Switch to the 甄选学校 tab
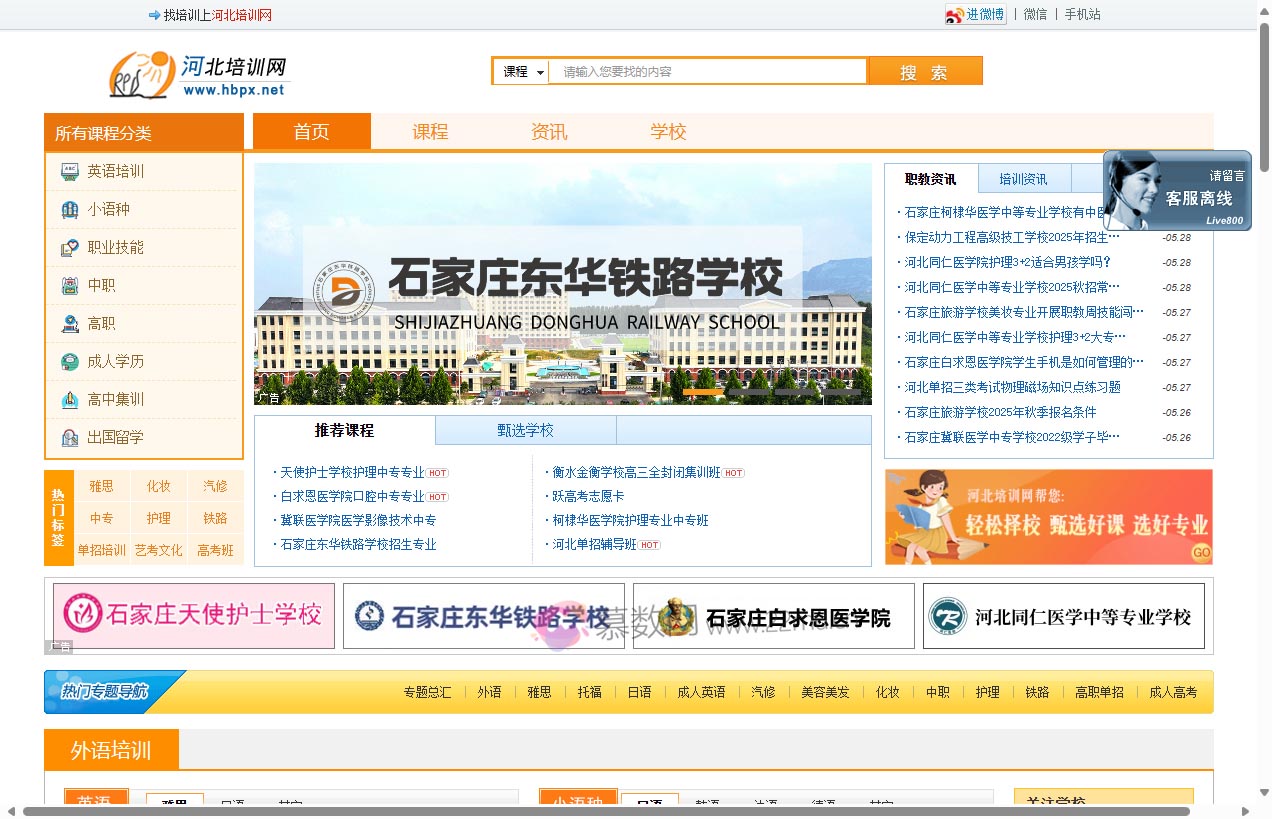 [x=526, y=429]
